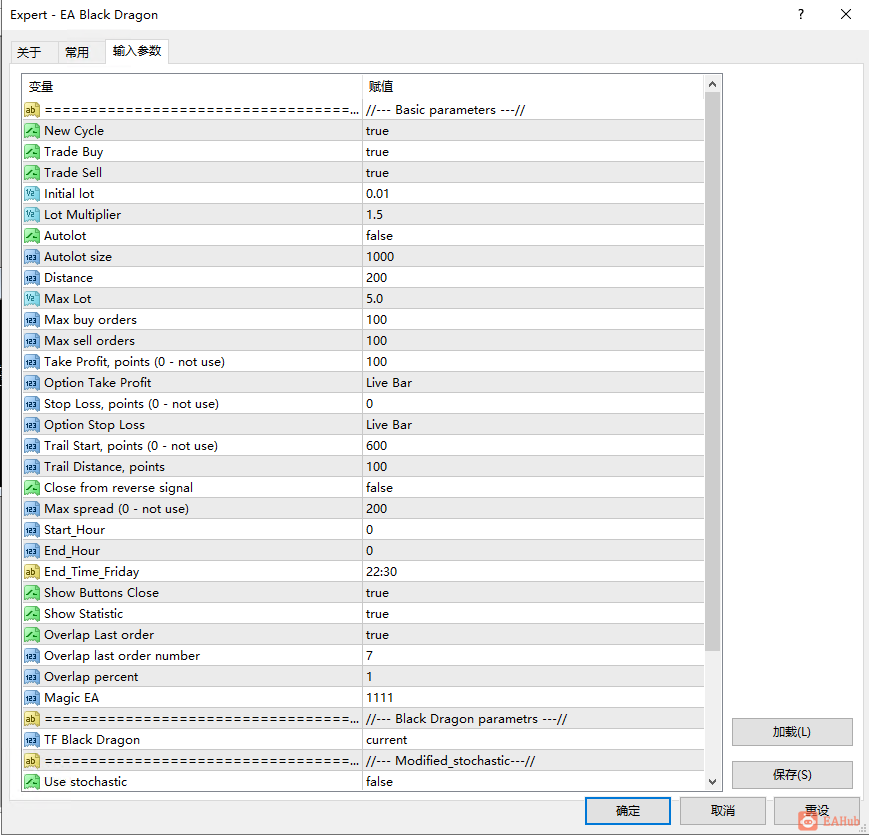Image resolution: width=869 pixels, height=836 pixels.
Task: Click Lot Multiplier value 1.5
Action: coord(375,215)
